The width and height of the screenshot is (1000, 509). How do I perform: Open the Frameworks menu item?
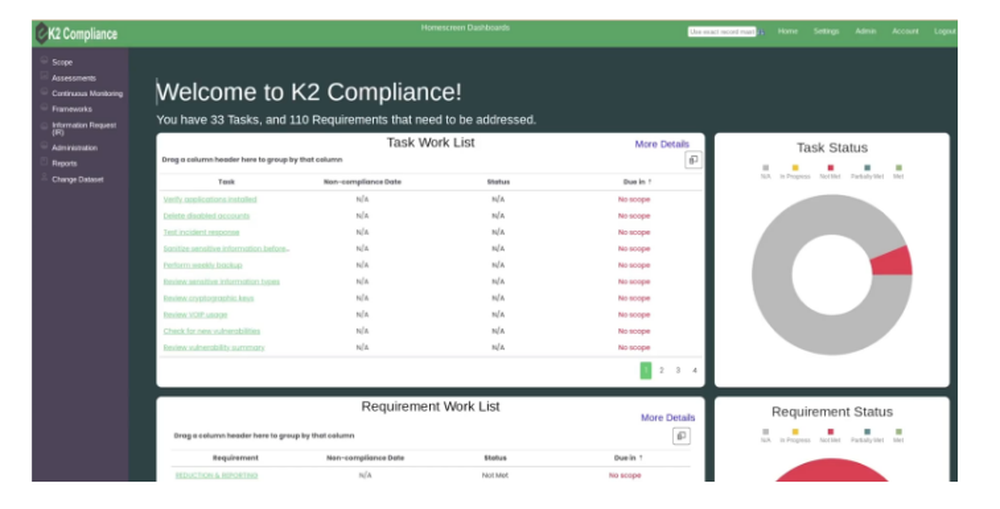pos(71,109)
